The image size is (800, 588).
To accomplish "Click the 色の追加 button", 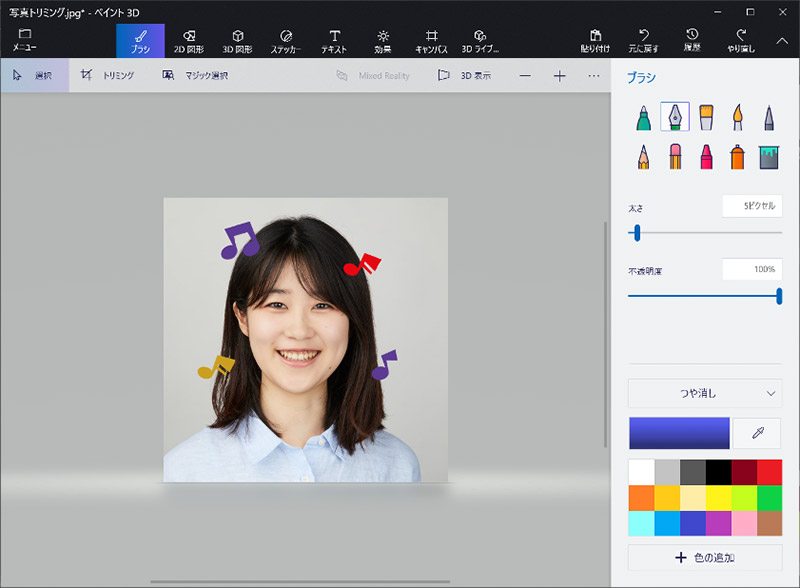I will [705, 557].
